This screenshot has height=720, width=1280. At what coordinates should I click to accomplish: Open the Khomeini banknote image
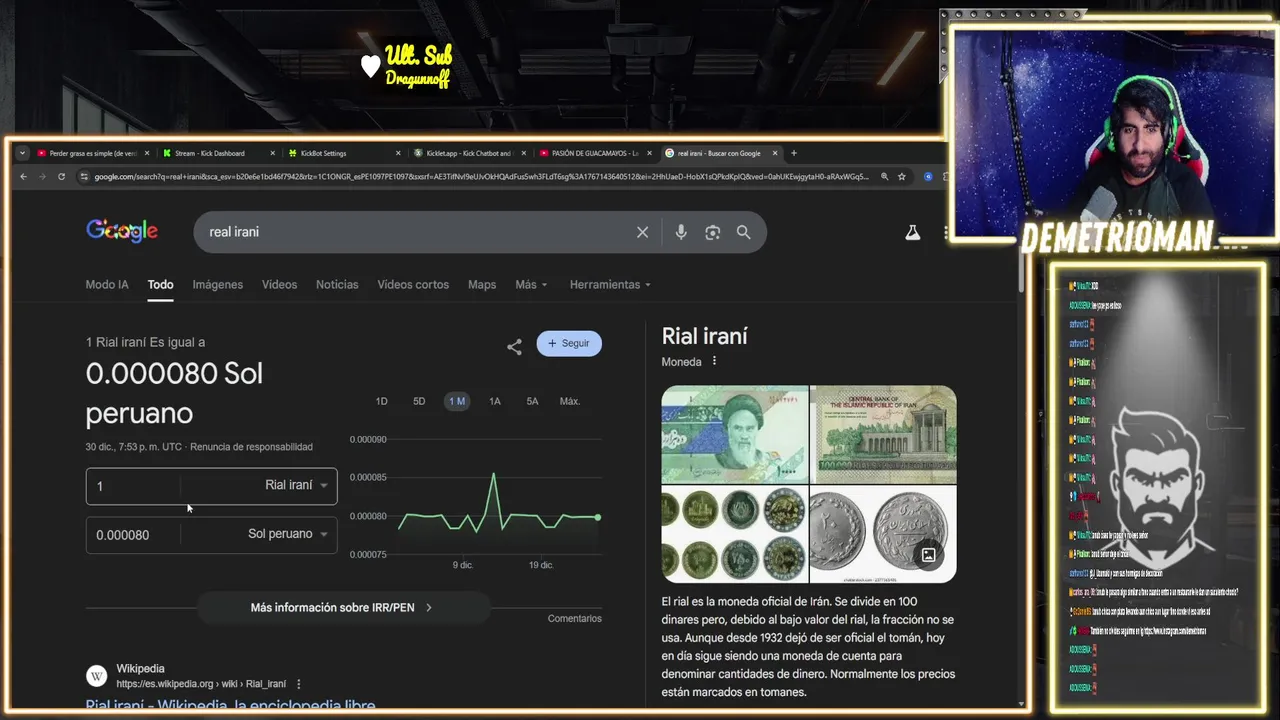pos(734,434)
